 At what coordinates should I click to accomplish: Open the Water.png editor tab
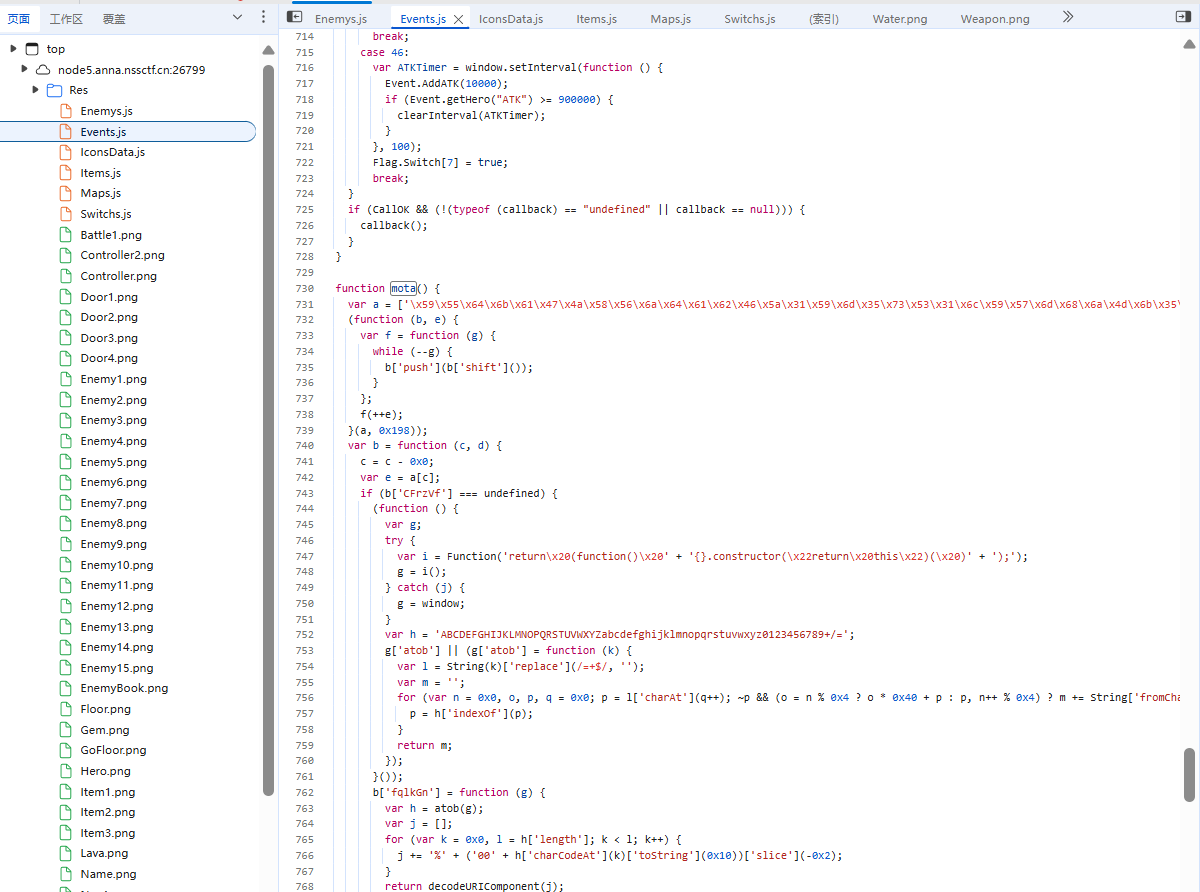point(900,19)
